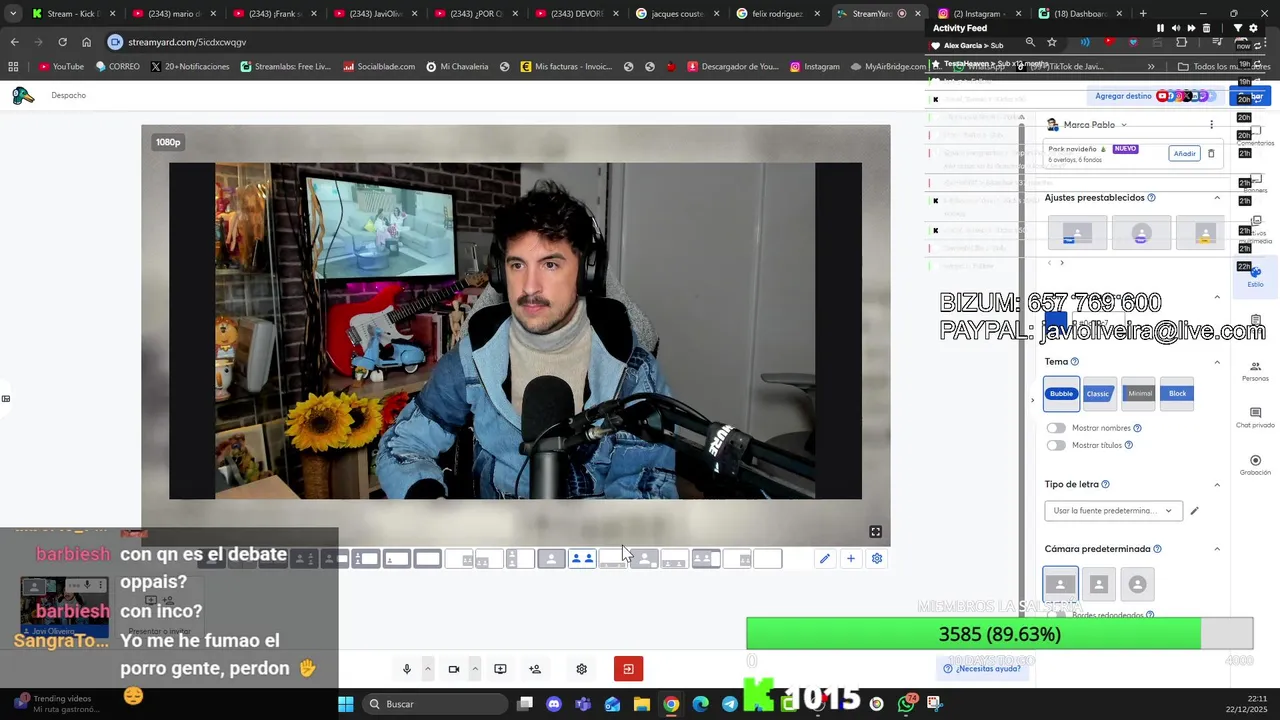Open help for Tema section
The height and width of the screenshot is (720, 1280).
pos(1075,362)
